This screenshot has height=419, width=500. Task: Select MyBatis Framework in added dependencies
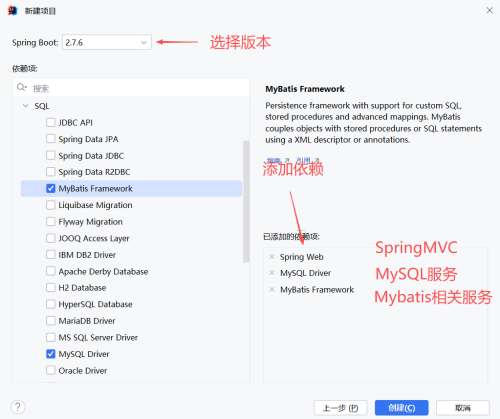coord(317,290)
